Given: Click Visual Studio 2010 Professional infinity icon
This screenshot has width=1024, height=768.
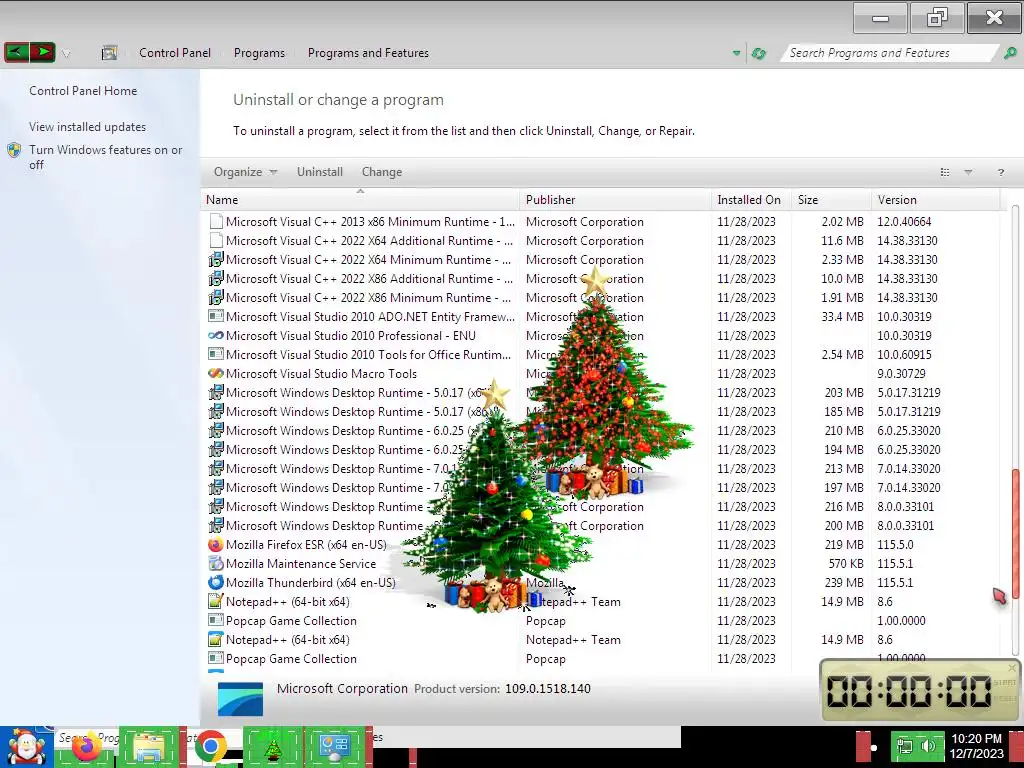Looking at the screenshot, I should (216, 336).
